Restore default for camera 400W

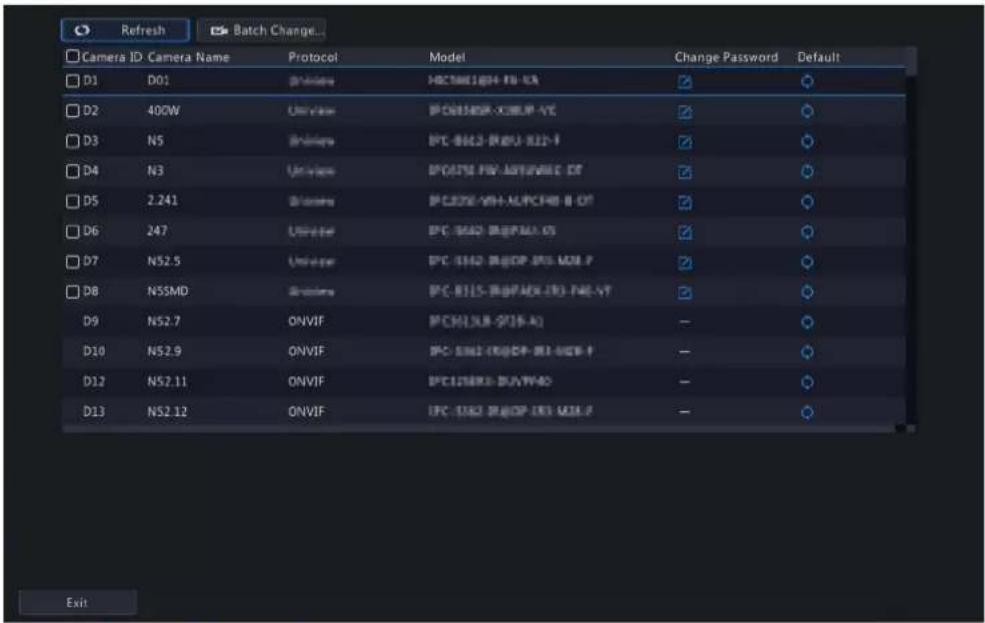pyautogui.click(x=807, y=111)
